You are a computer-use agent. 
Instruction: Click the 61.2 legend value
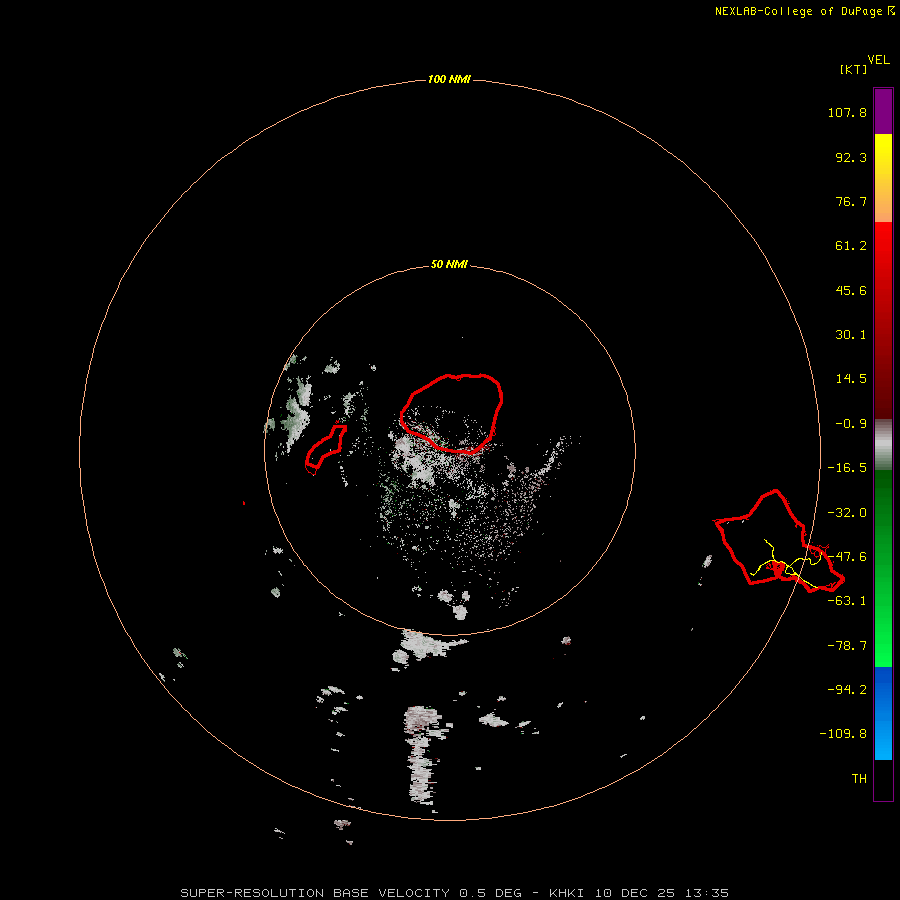851,246
